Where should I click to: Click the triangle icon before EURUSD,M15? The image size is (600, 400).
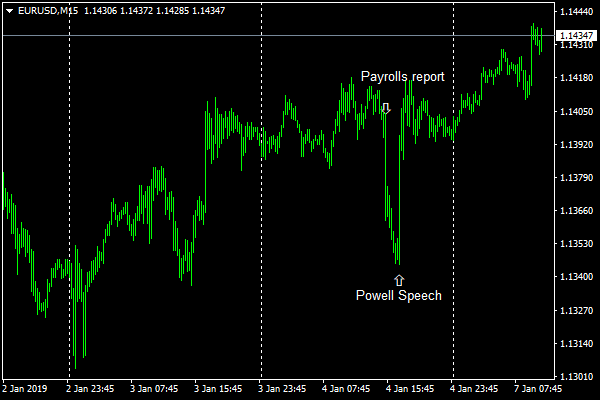[x=9, y=10]
